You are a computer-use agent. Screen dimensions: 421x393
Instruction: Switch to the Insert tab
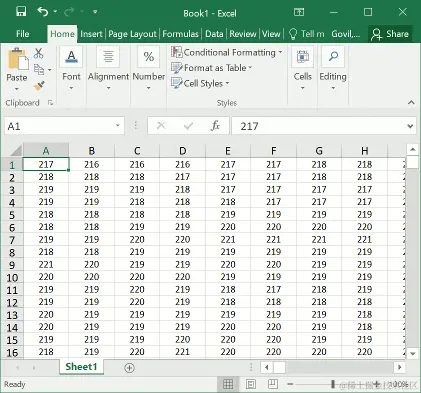tap(91, 34)
